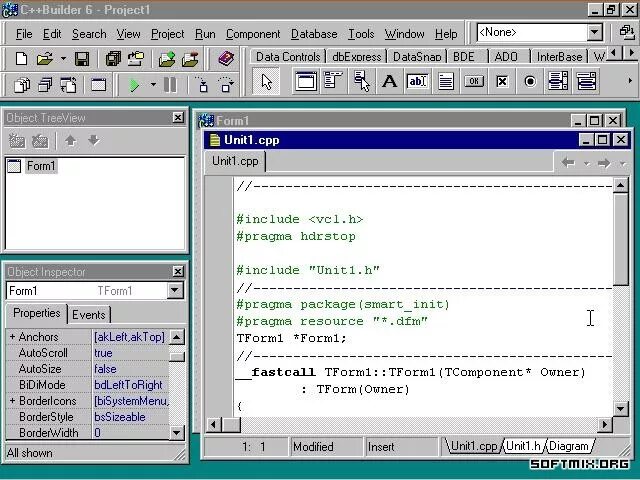
Task: Click the Open Project icon
Action: pos(136,59)
